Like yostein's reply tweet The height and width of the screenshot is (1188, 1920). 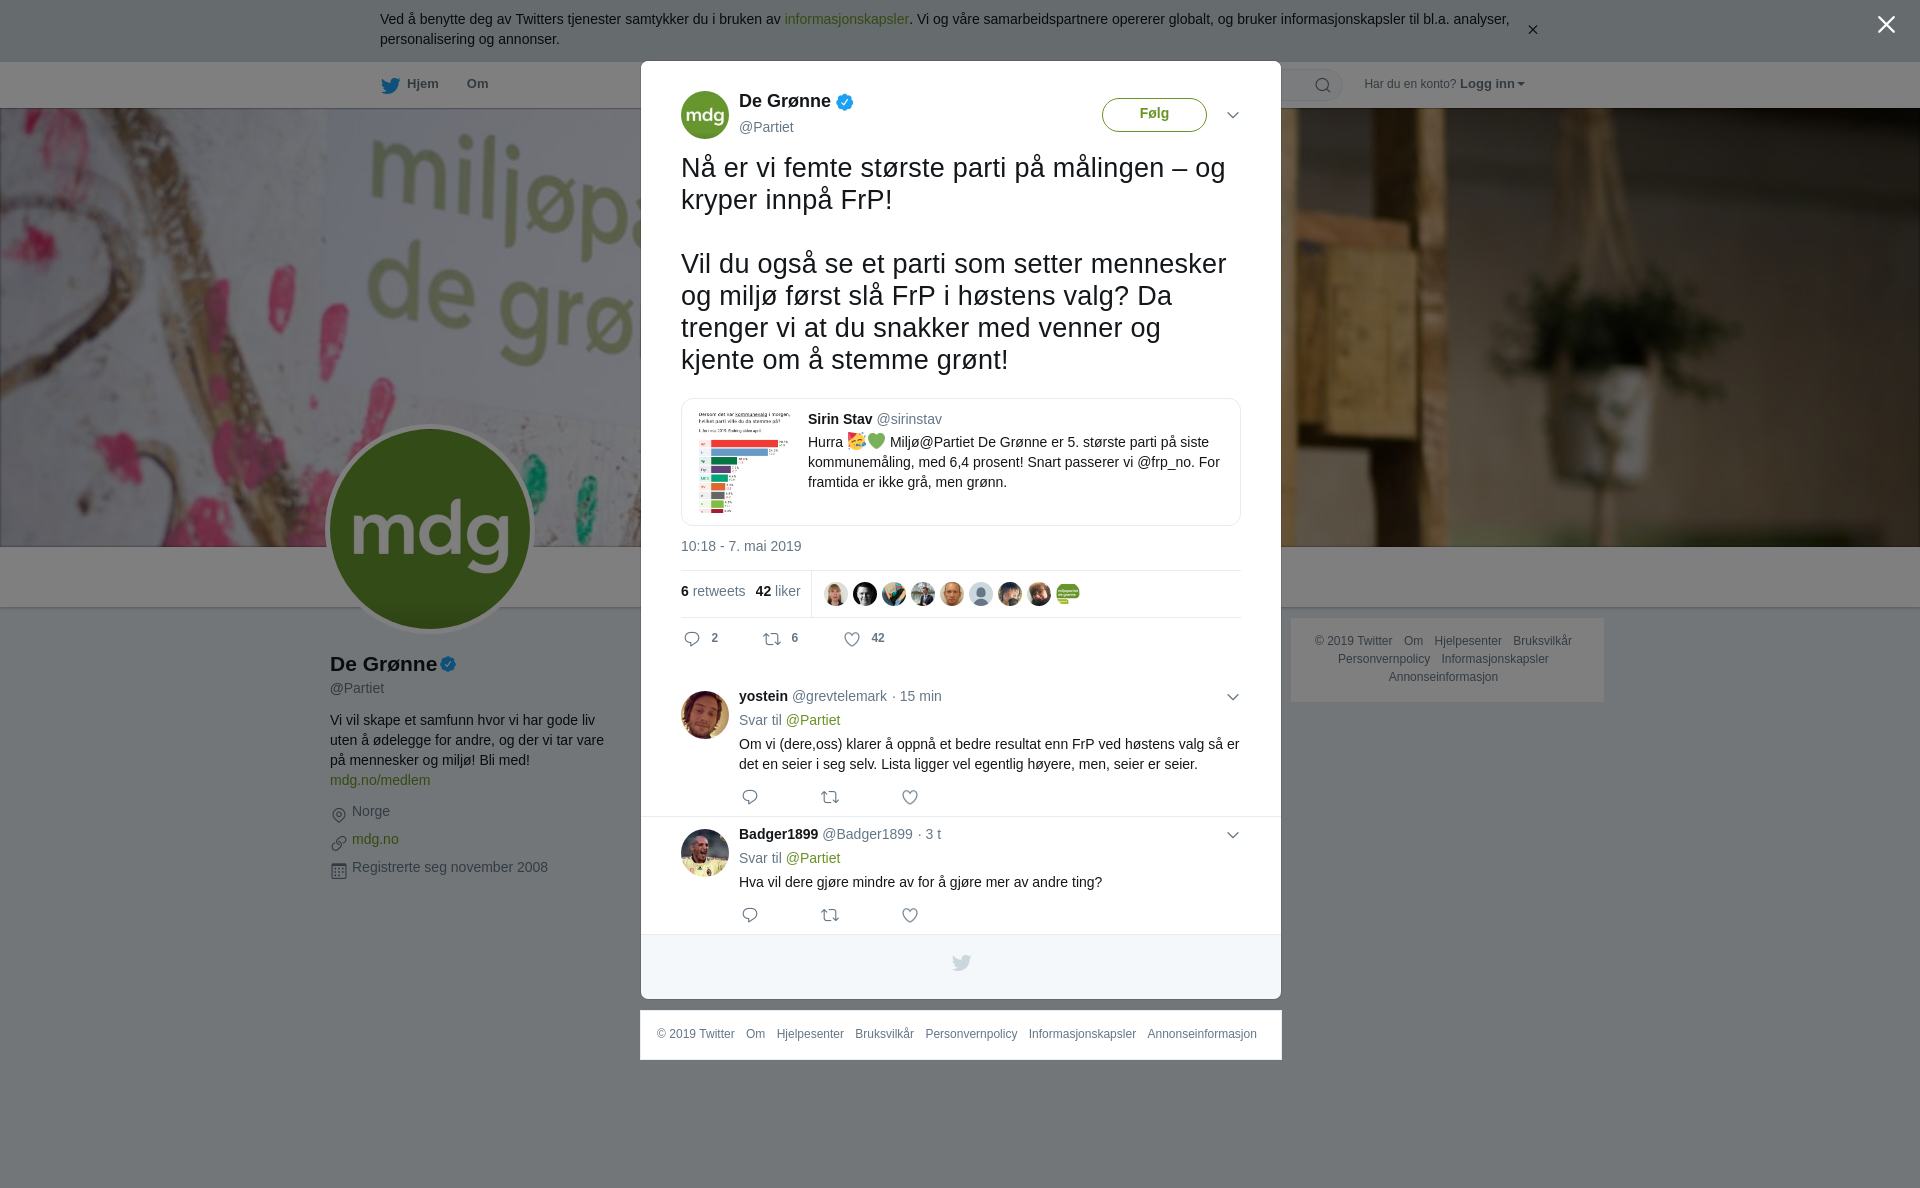pos(910,798)
